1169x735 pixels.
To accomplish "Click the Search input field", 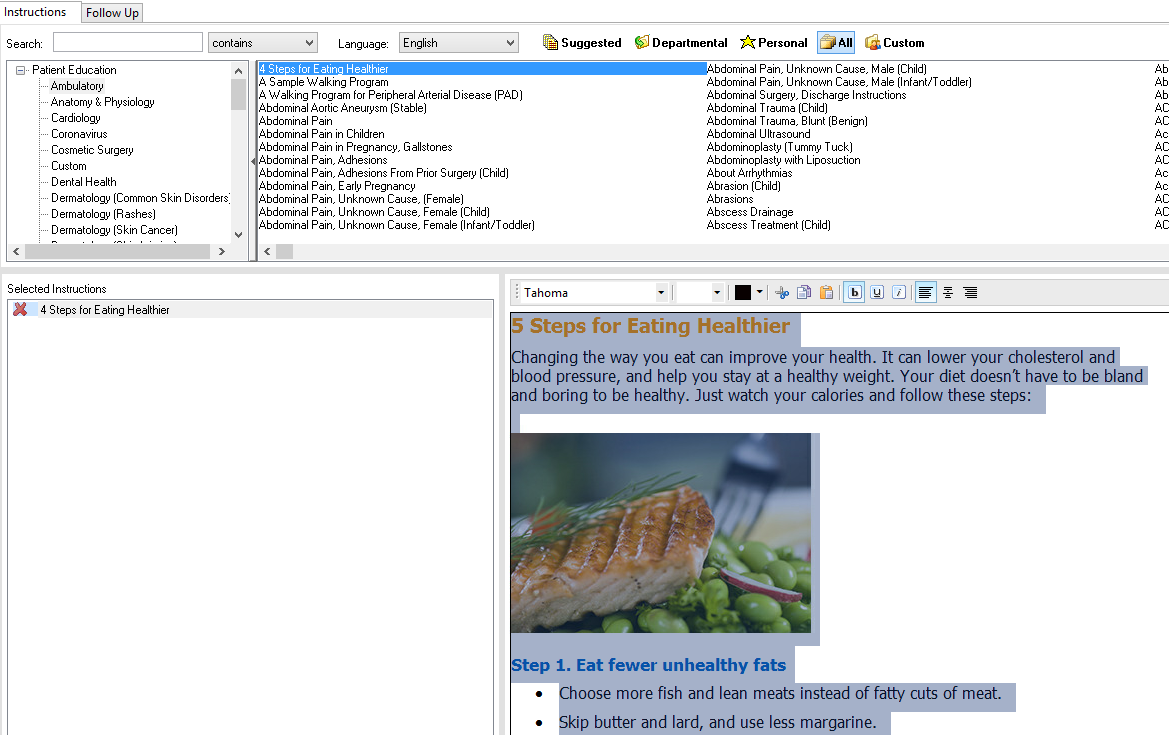I will point(127,43).
